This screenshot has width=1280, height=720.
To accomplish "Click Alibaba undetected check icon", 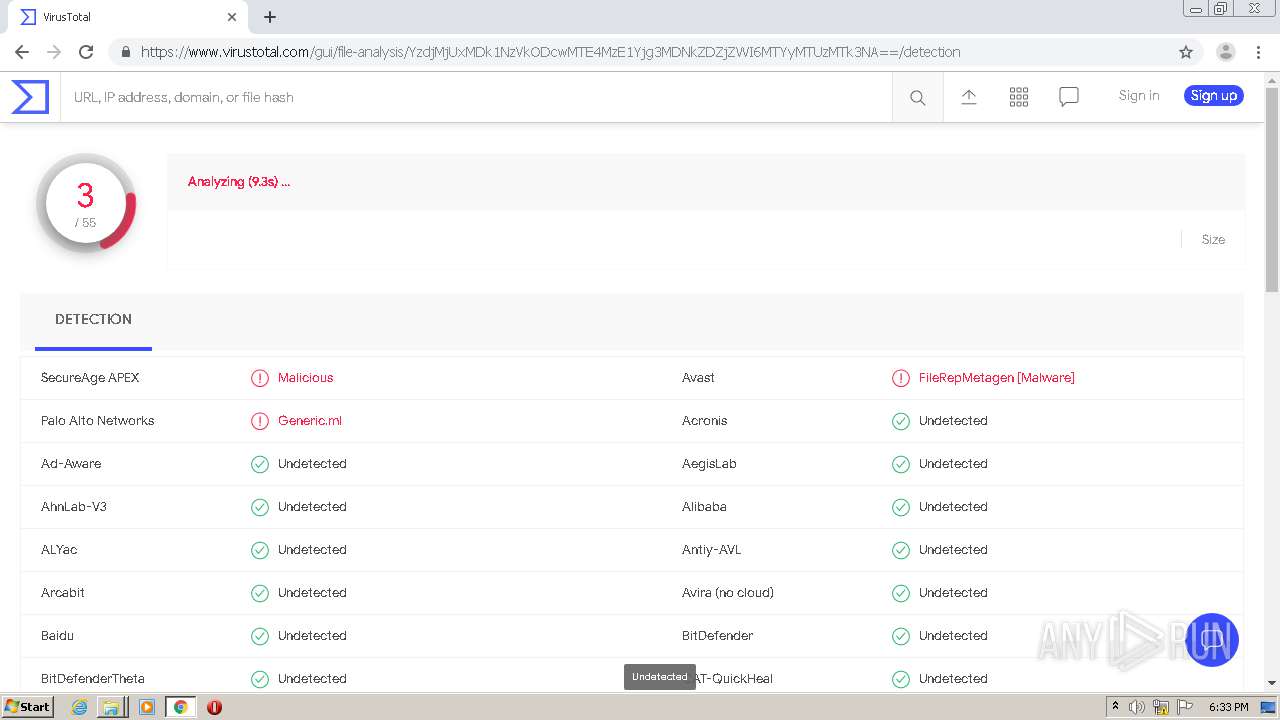I will (901, 507).
